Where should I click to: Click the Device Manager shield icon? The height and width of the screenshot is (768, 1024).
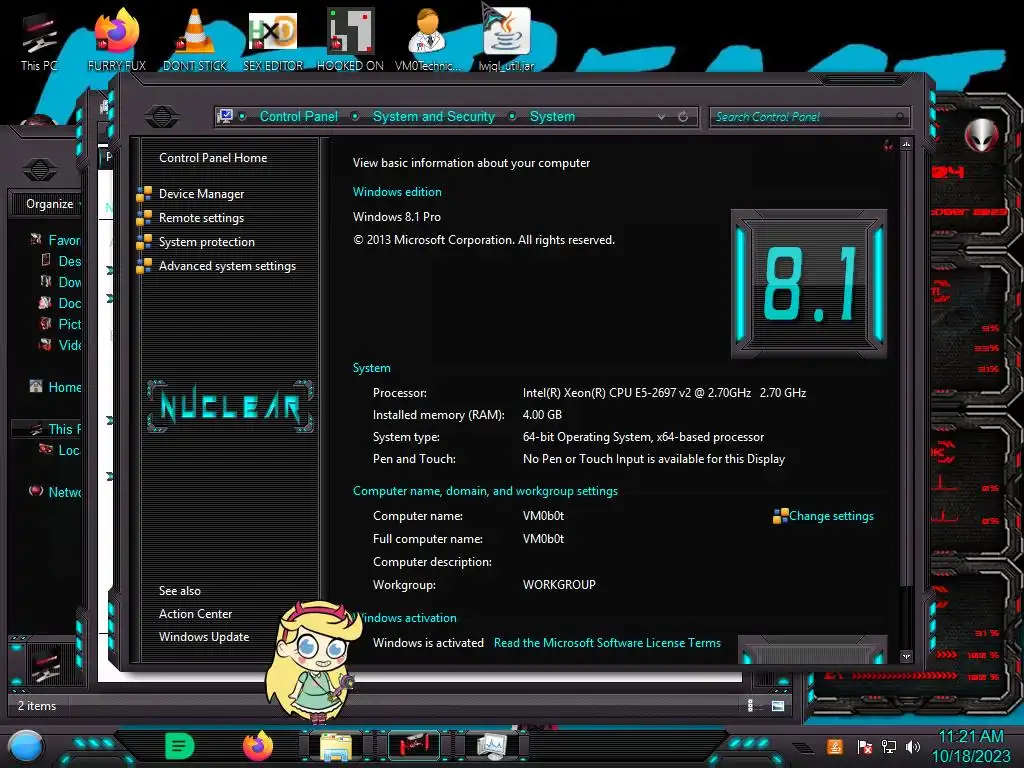[x=144, y=194]
